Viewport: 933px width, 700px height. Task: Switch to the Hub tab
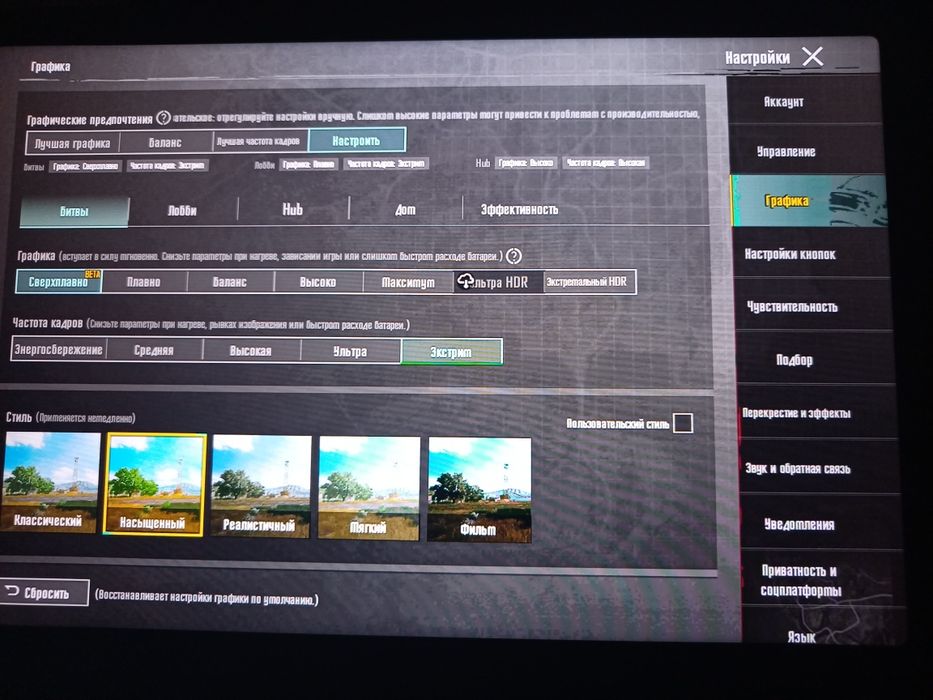point(293,210)
